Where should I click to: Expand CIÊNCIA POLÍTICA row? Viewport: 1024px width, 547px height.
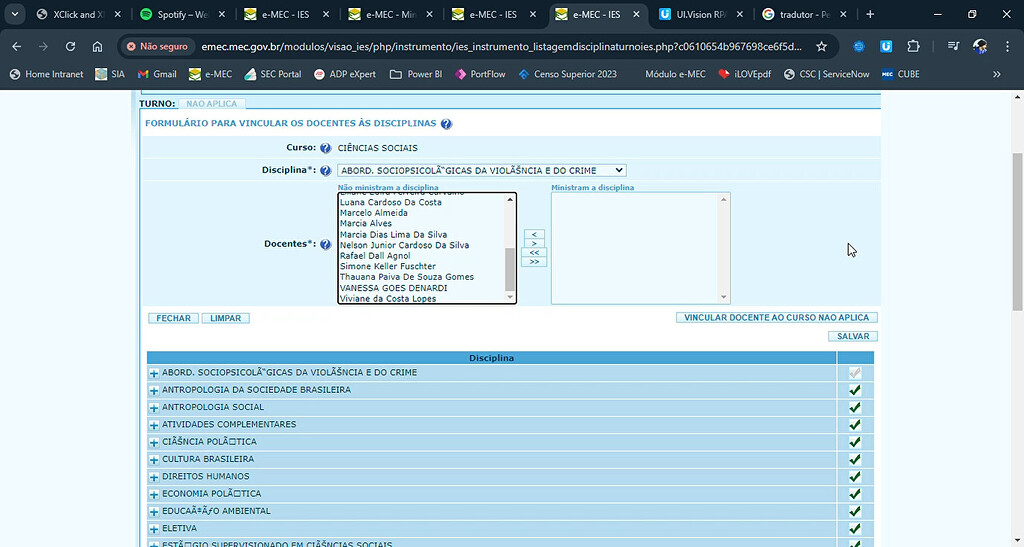(154, 443)
